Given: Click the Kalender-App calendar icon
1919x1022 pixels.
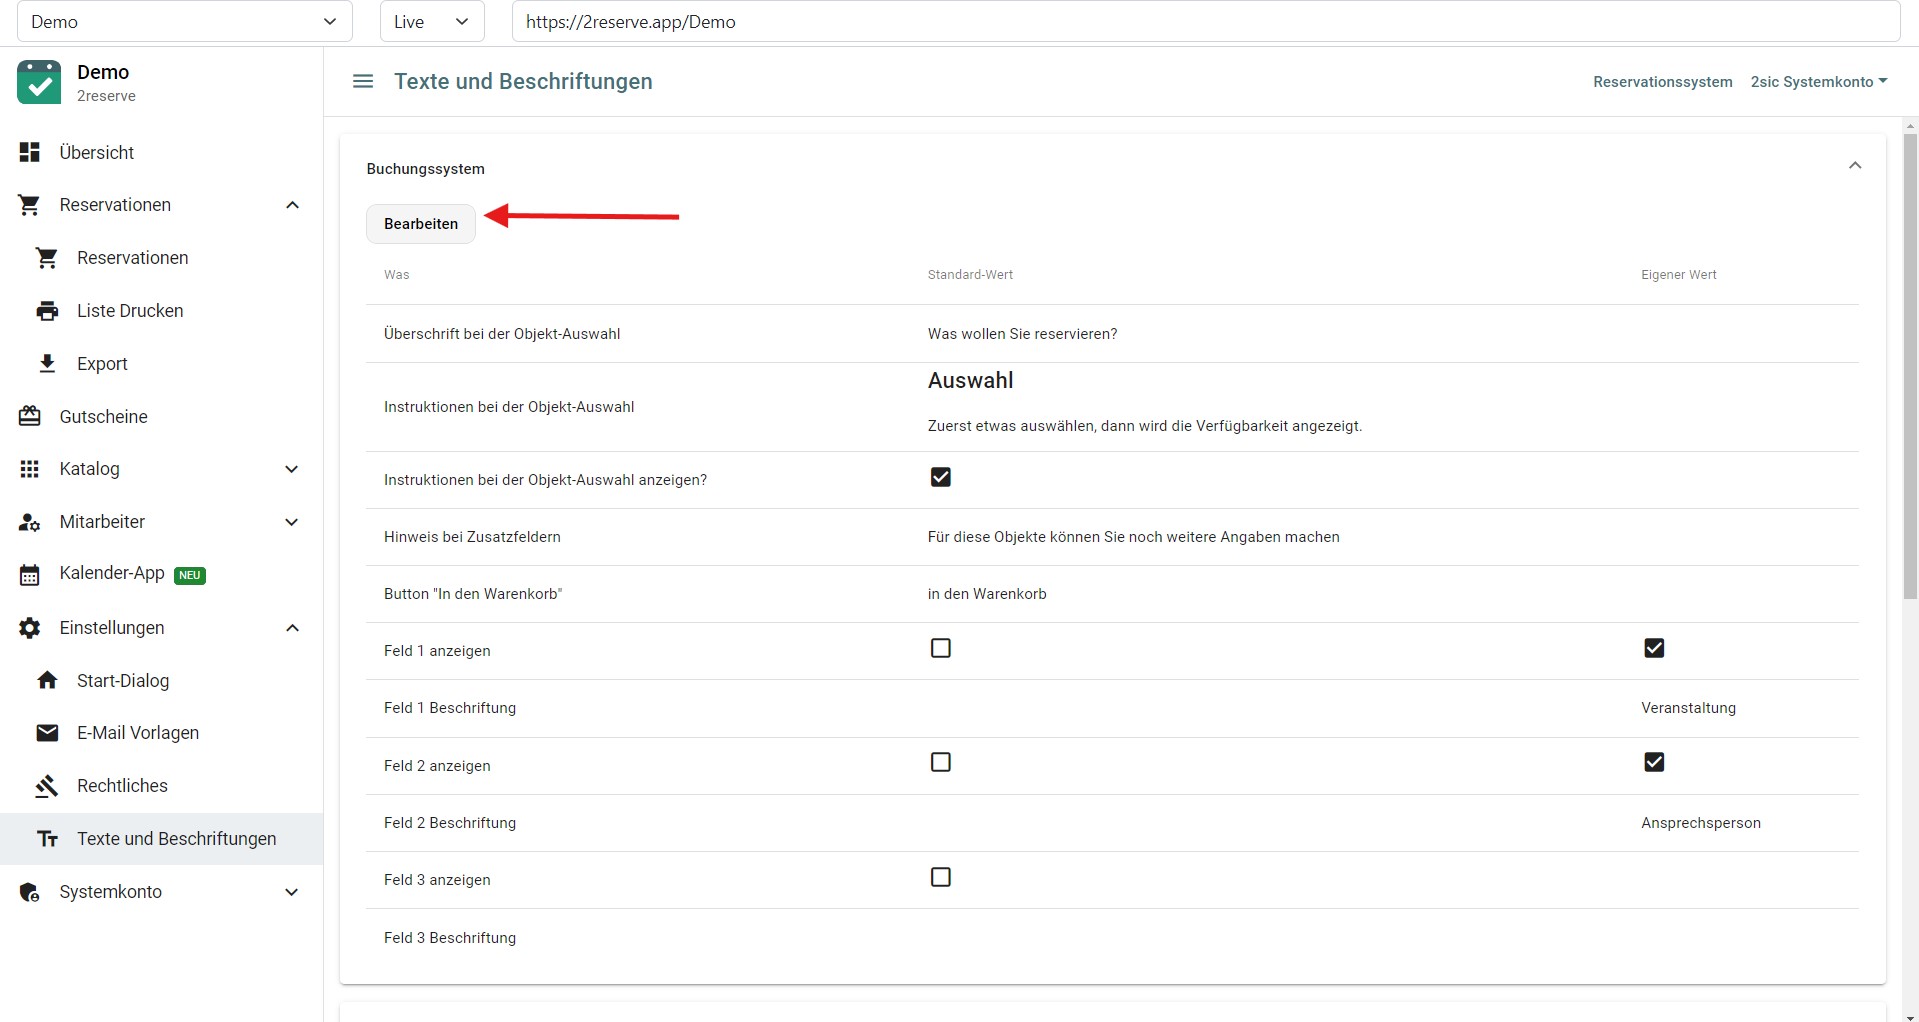Looking at the screenshot, I should [x=30, y=575].
